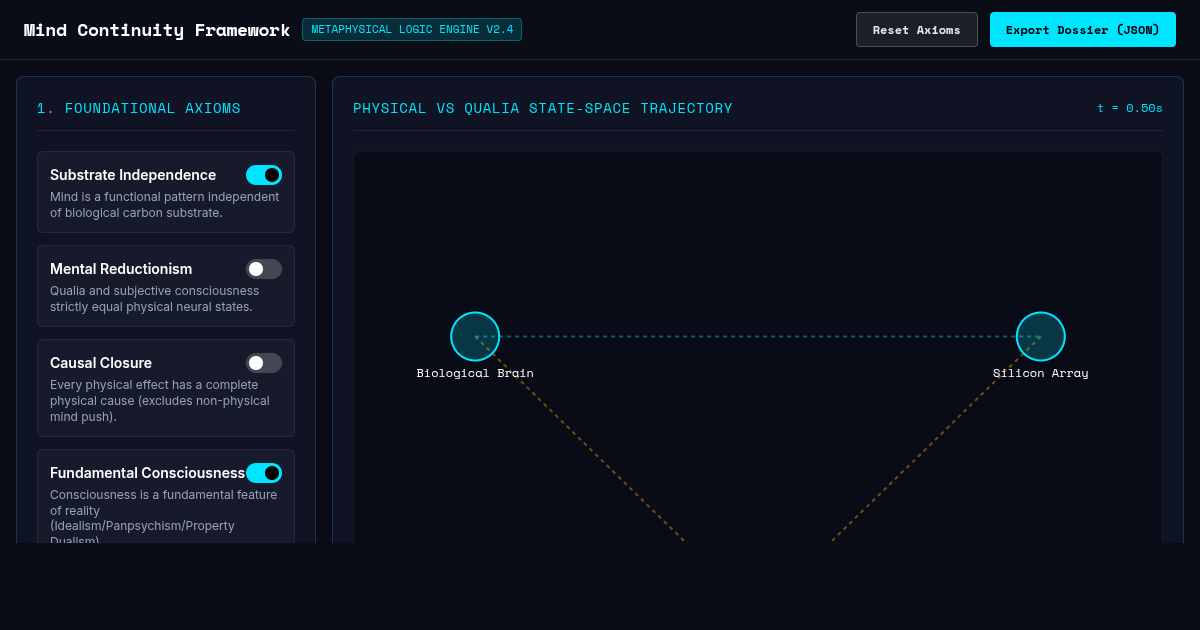
Task: Click the Physical vs Qualia State-Space Trajectory heading
Action: pyautogui.click(x=543, y=108)
